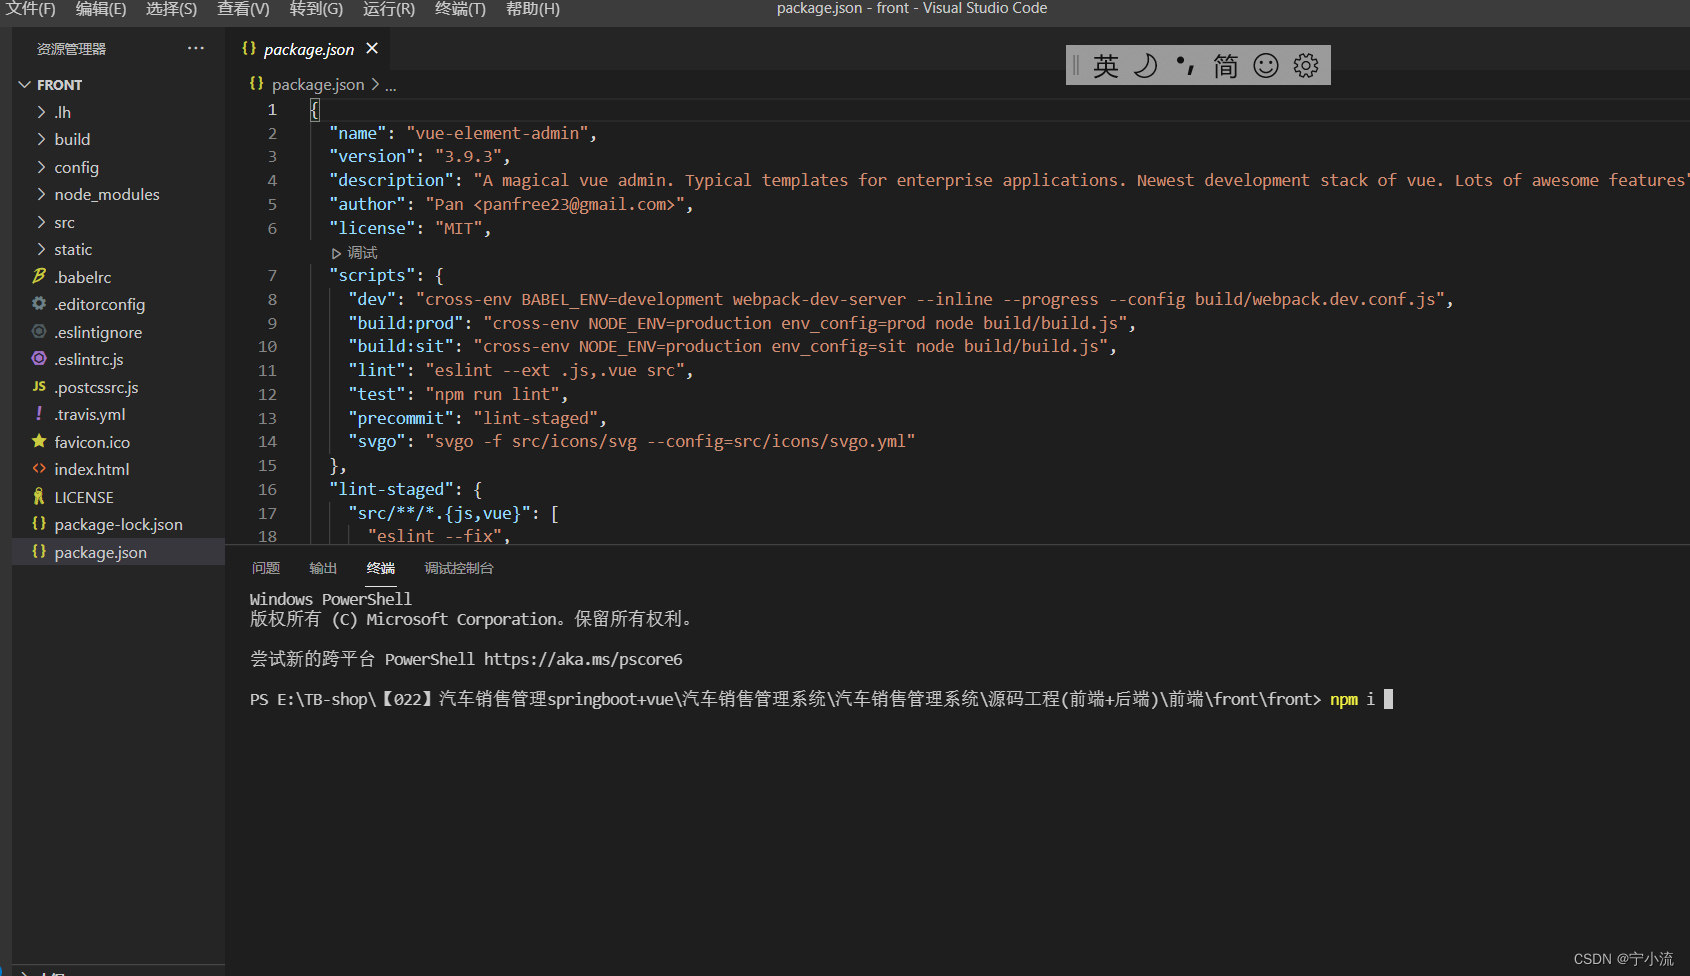Open the .eslintignore file
Image resolution: width=1690 pixels, height=976 pixels.
tap(120, 332)
